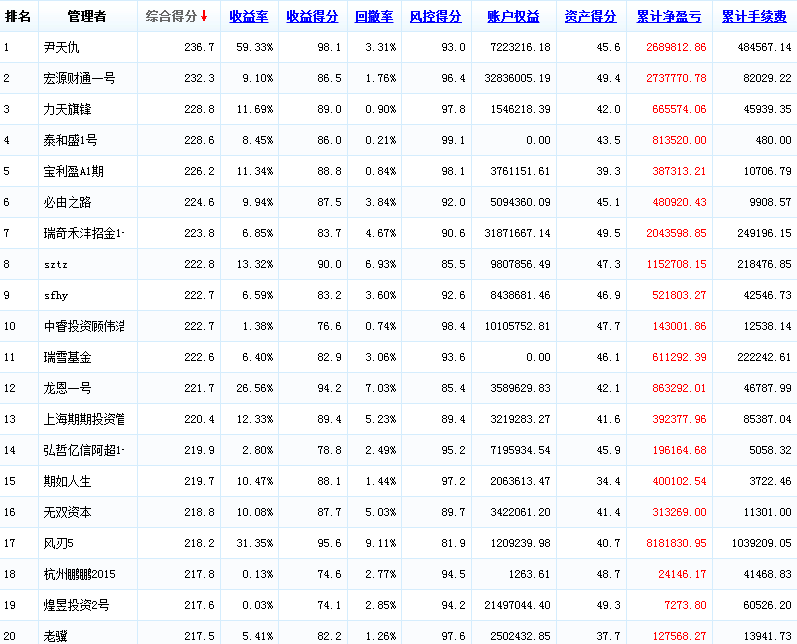Click 风控得分 value 99.1
Image resolution: width=797 pixels, height=644 pixels.
453,140
